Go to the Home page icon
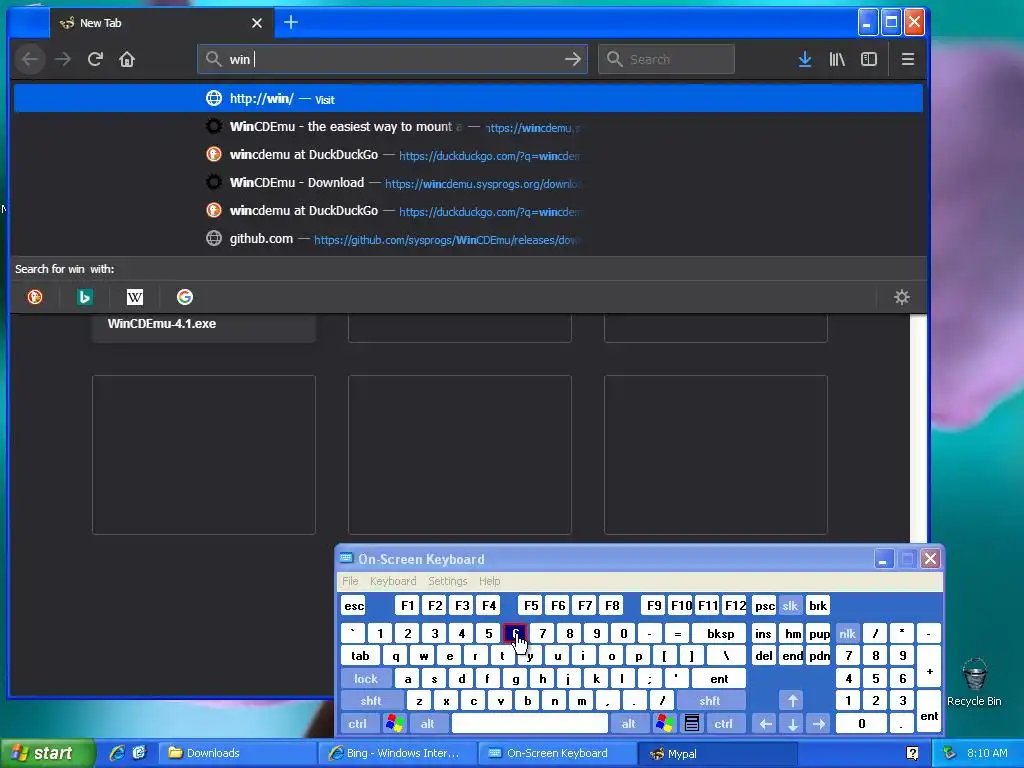Image resolution: width=1024 pixels, height=768 pixels. click(x=127, y=59)
